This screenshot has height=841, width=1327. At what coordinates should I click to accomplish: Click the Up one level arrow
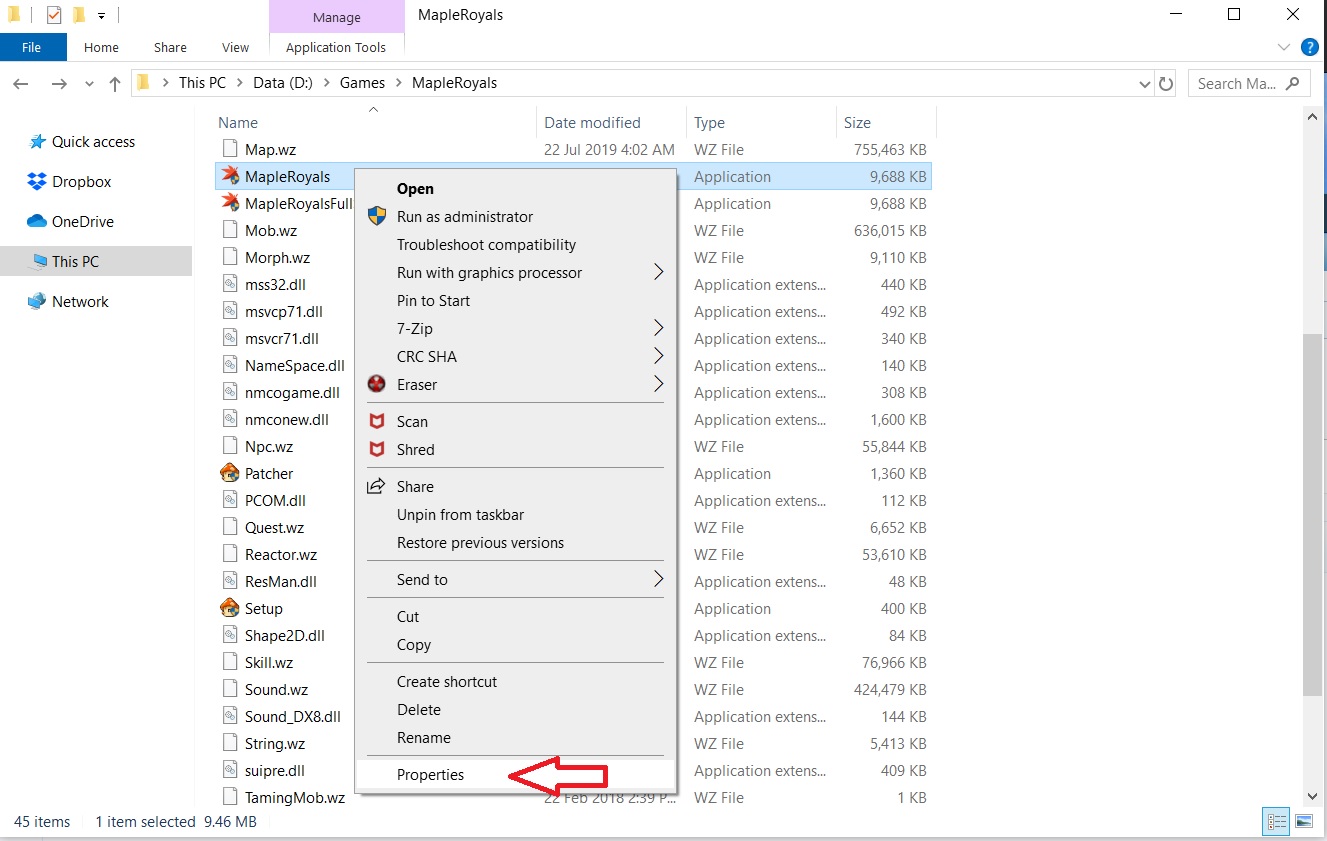(x=115, y=84)
